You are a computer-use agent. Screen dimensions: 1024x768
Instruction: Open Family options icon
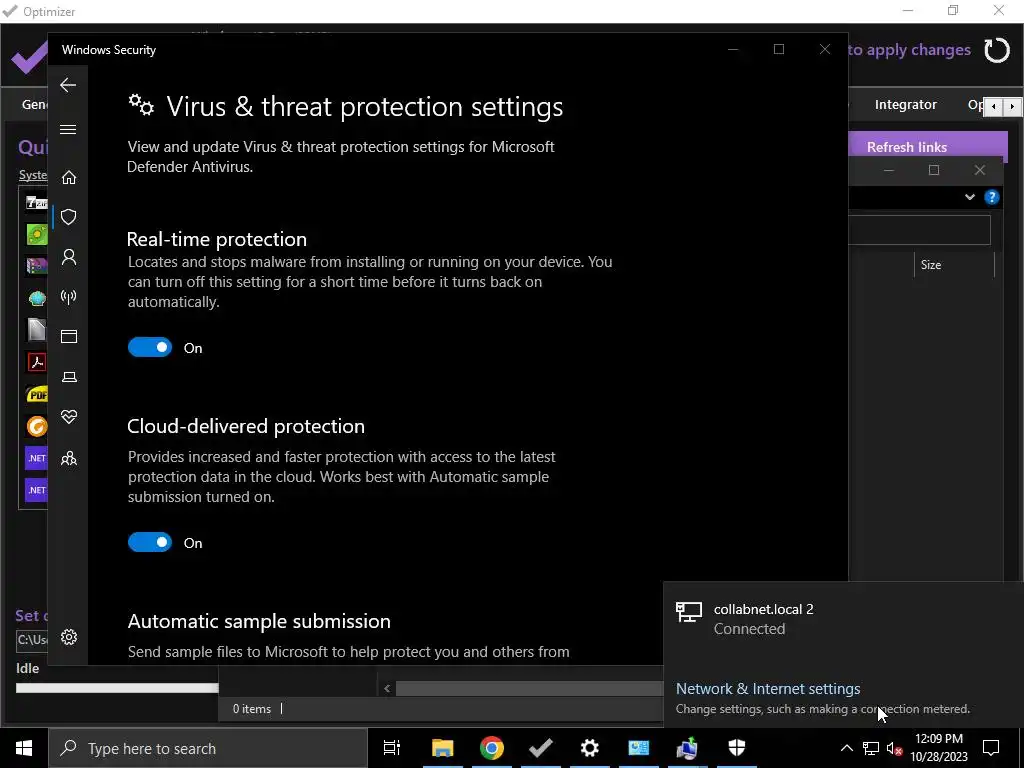[x=69, y=458]
